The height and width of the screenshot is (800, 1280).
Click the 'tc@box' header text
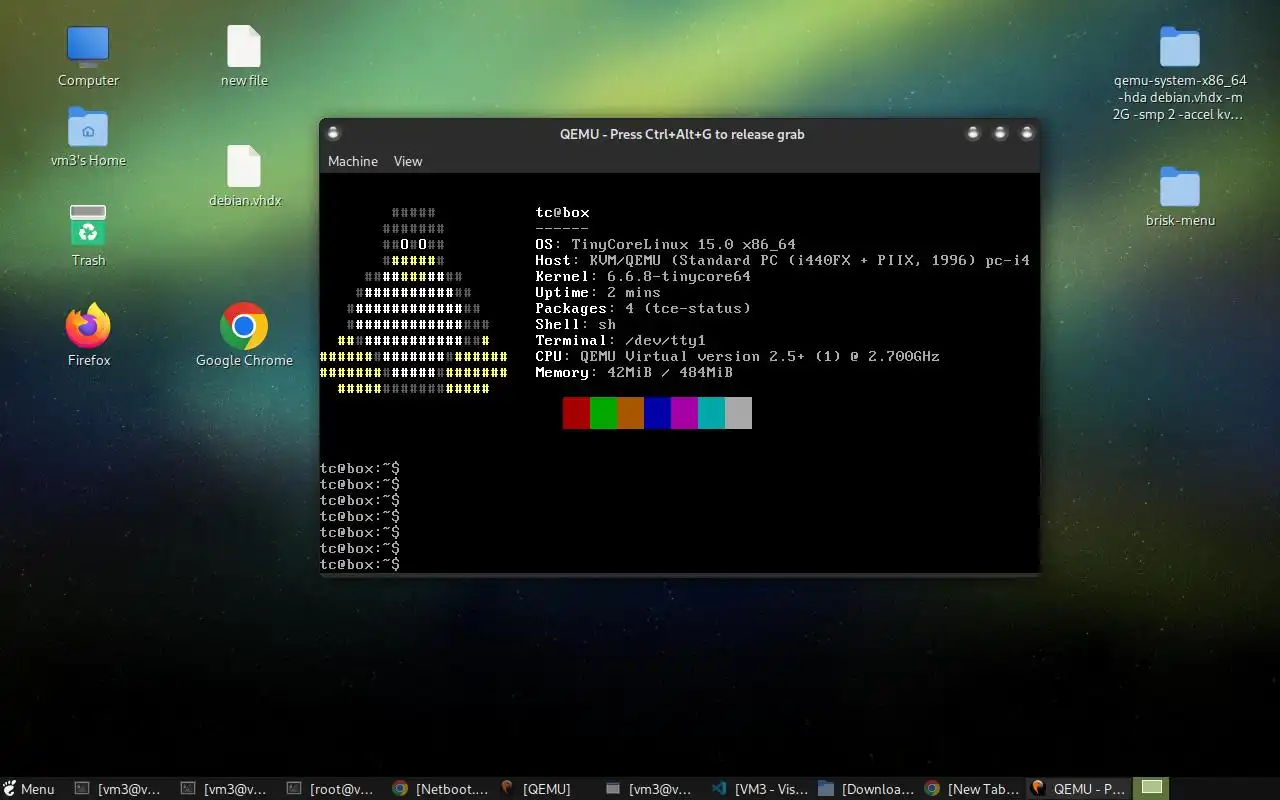click(562, 212)
